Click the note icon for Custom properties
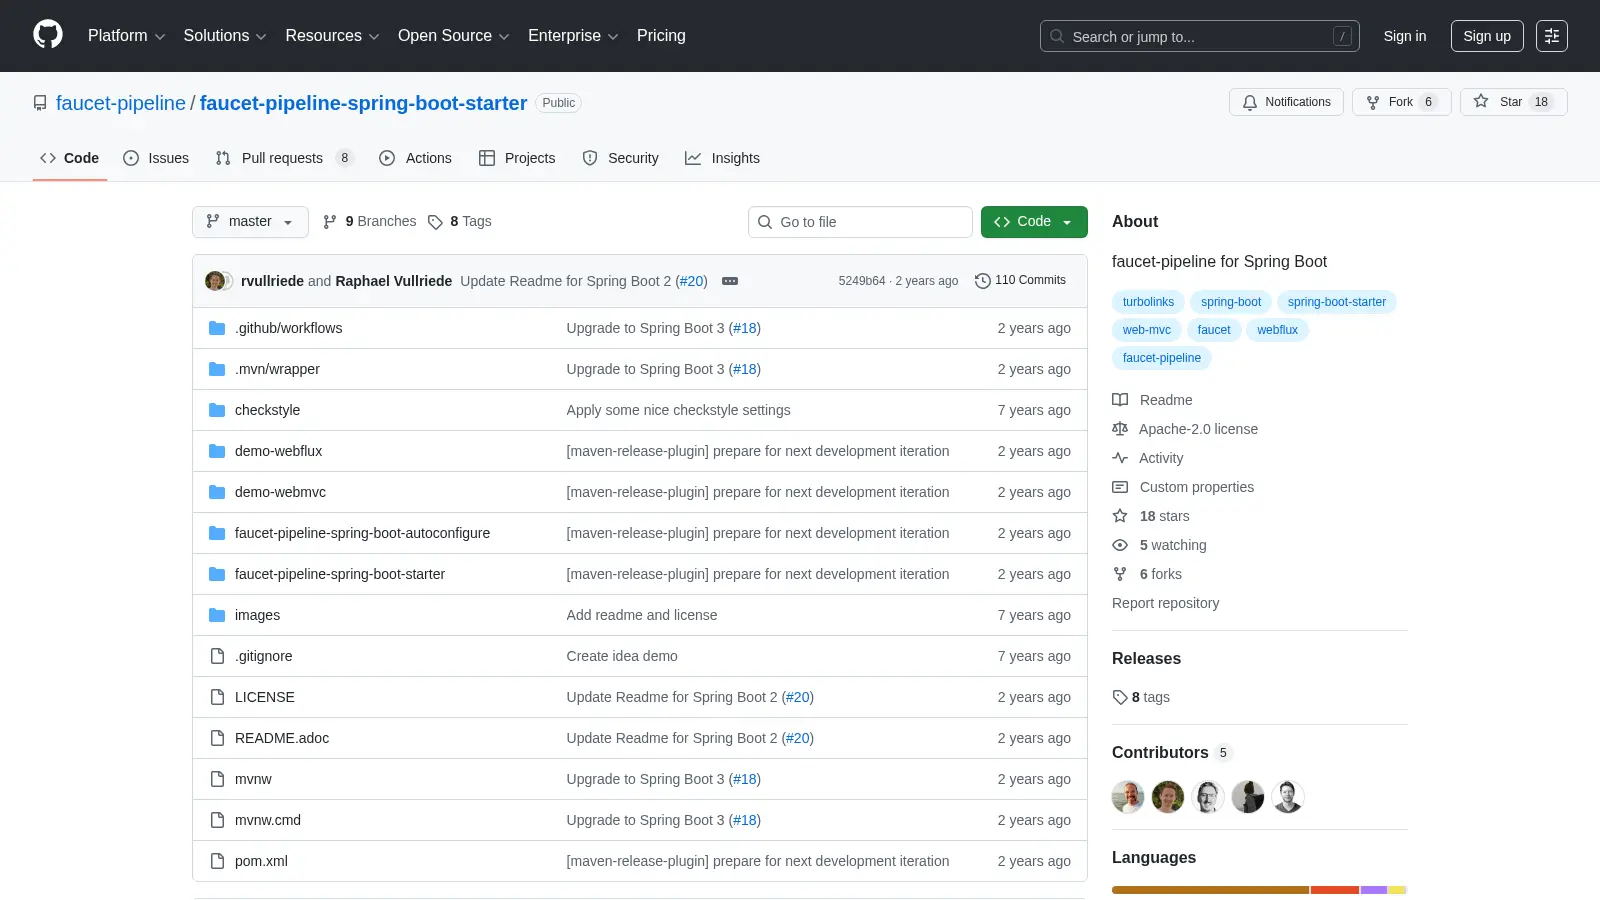 click(1120, 487)
